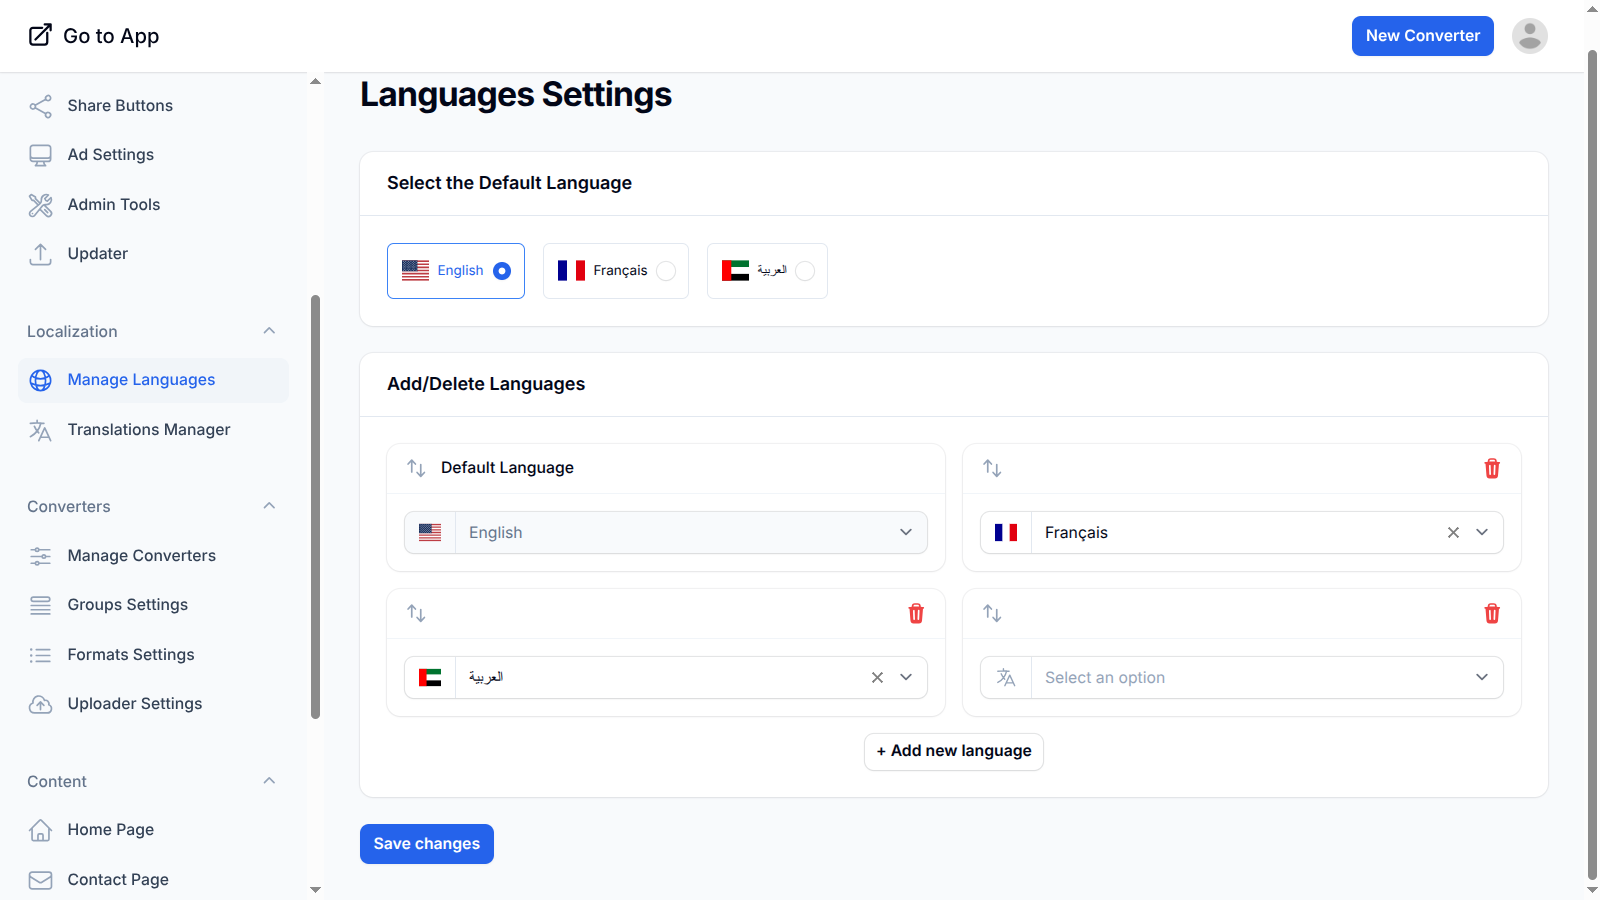Delete the Arabic language entry

[x=915, y=613]
